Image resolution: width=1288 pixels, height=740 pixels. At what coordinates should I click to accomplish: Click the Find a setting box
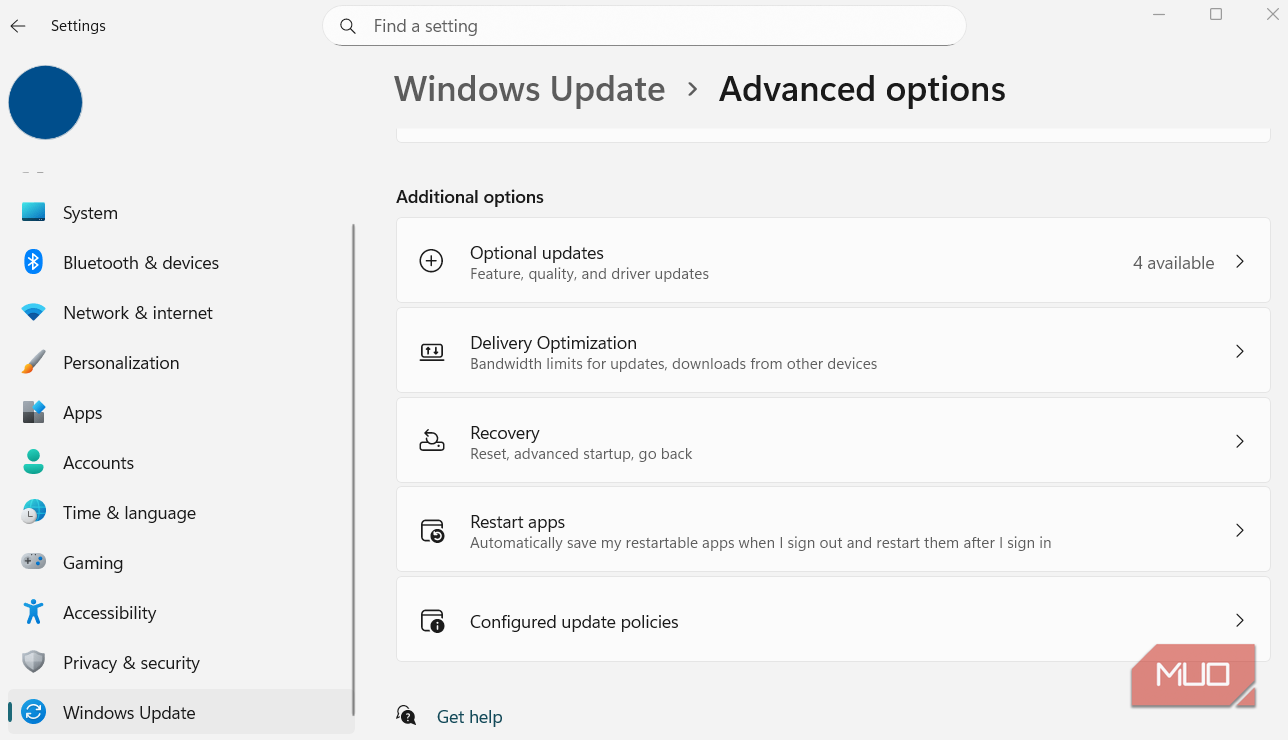[644, 26]
